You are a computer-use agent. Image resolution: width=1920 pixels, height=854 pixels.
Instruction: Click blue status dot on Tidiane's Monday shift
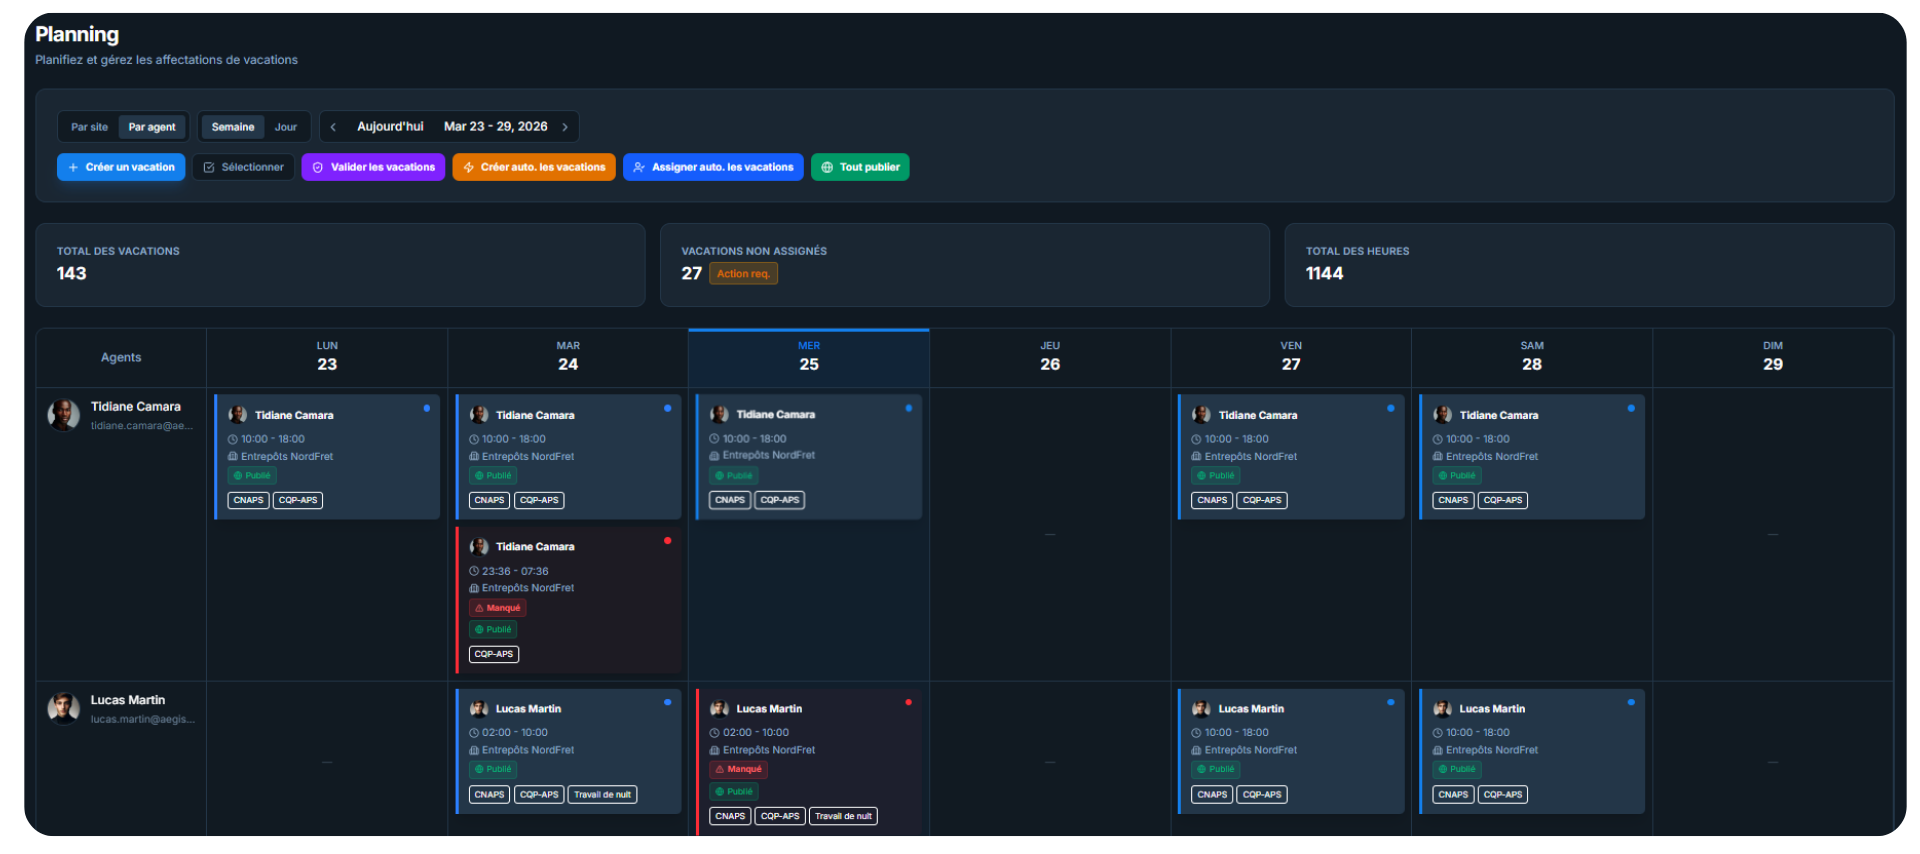tap(427, 408)
